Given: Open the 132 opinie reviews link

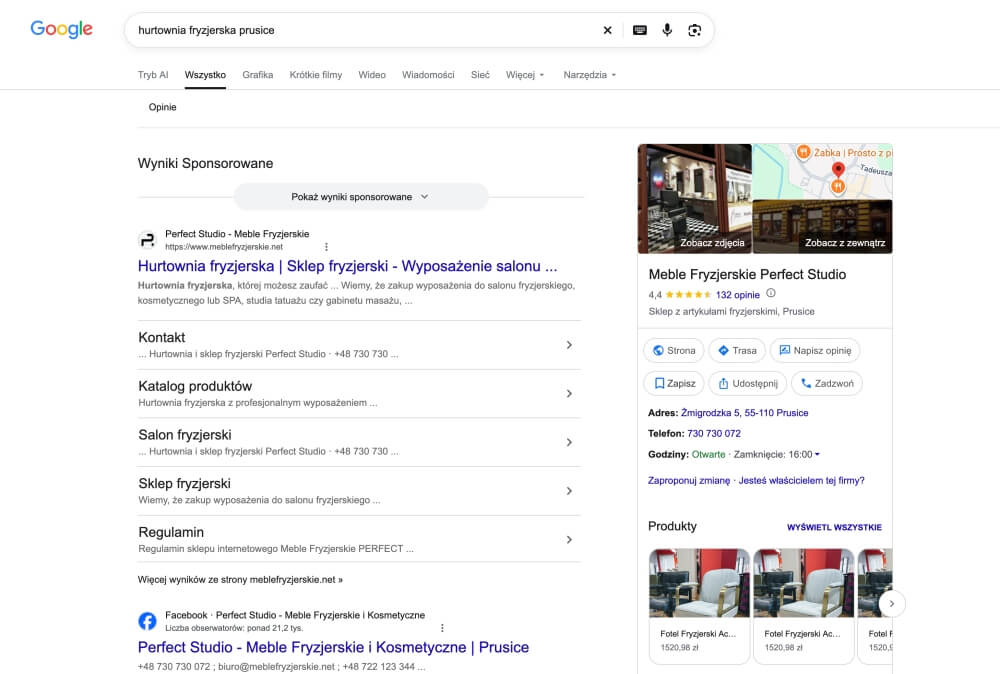Looking at the screenshot, I should [x=738, y=295].
